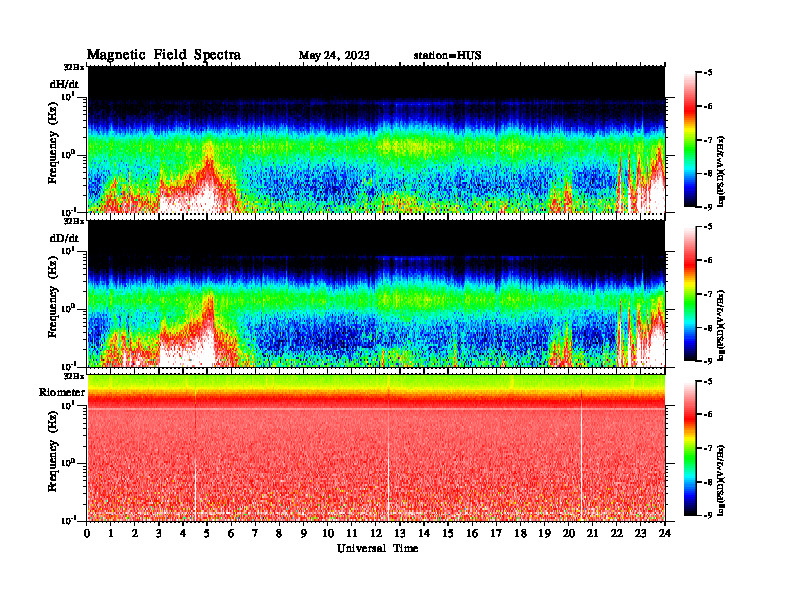The image size is (792, 612).
Task: Click the x-axis tick label "9"
Action: click(304, 533)
